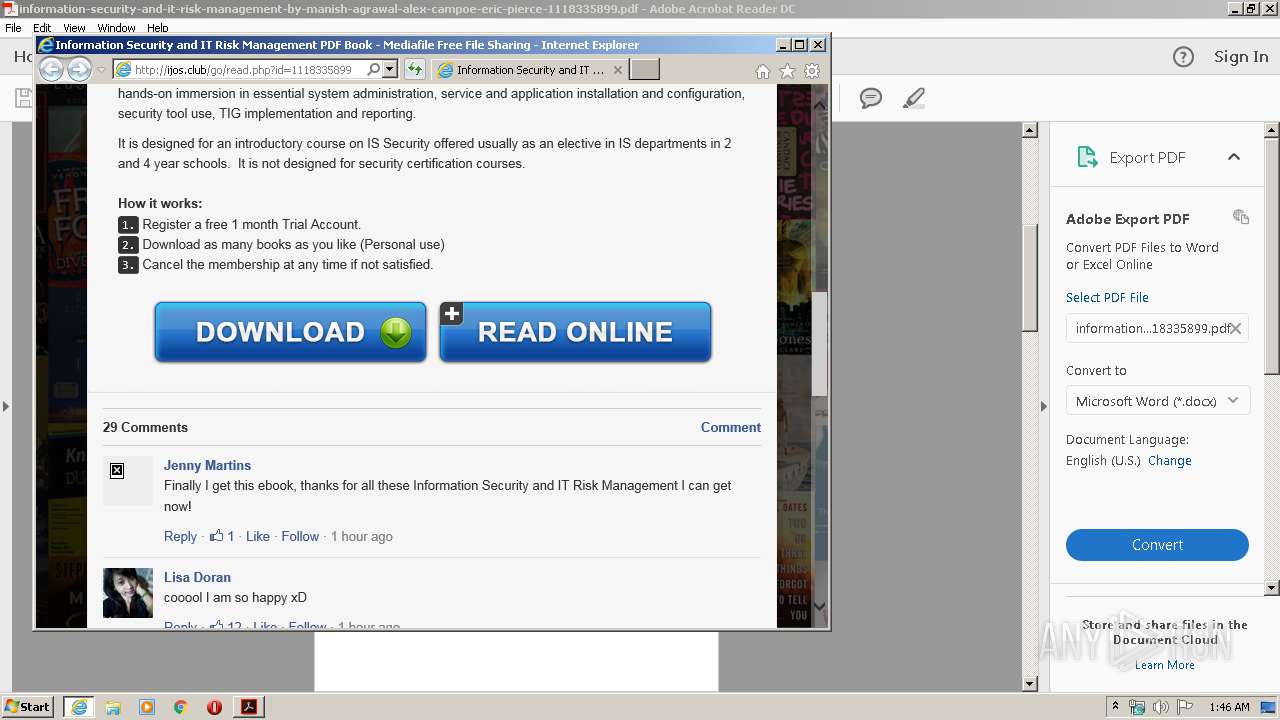Open the IE address bar dropdown arrow
1280x720 pixels.
[x=390, y=70]
